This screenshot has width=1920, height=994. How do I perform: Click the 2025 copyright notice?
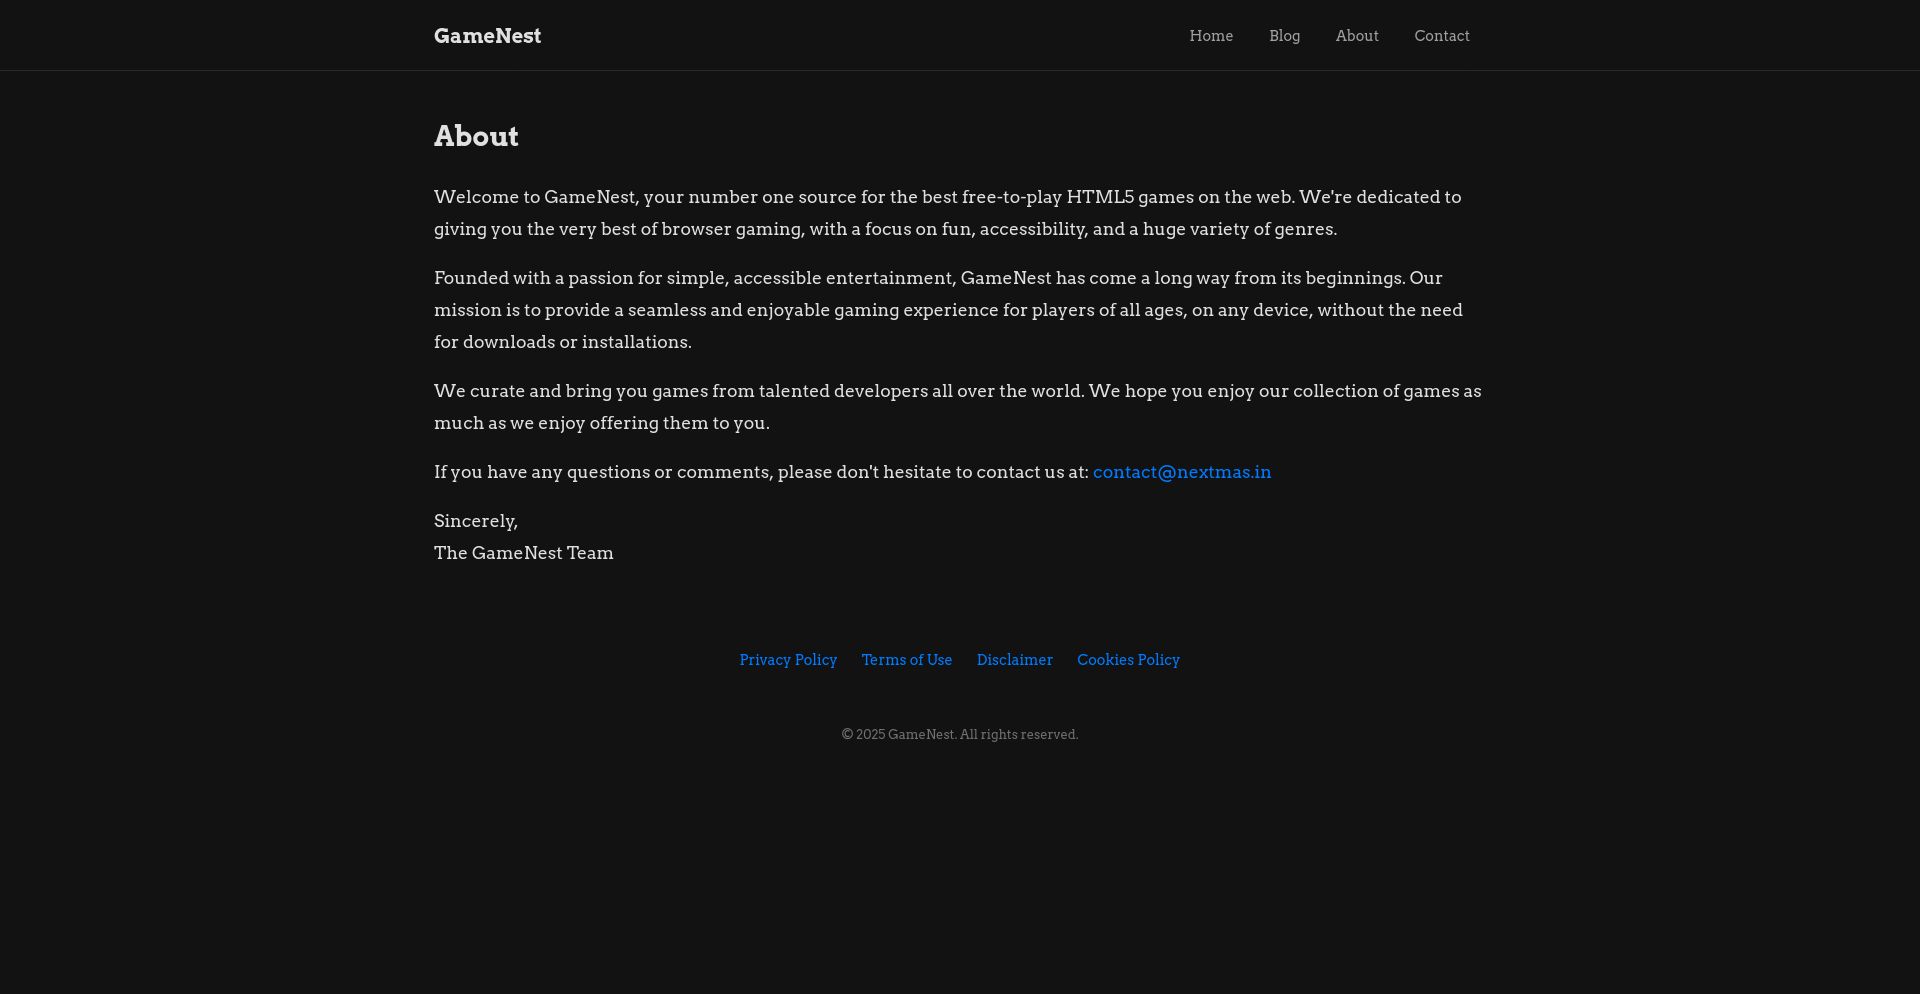click(959, 735)
